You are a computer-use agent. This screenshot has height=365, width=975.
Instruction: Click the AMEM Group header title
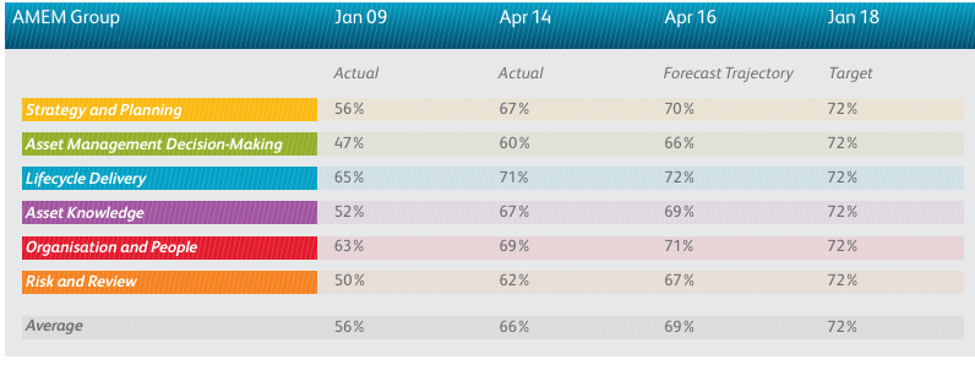coord(66,18)
